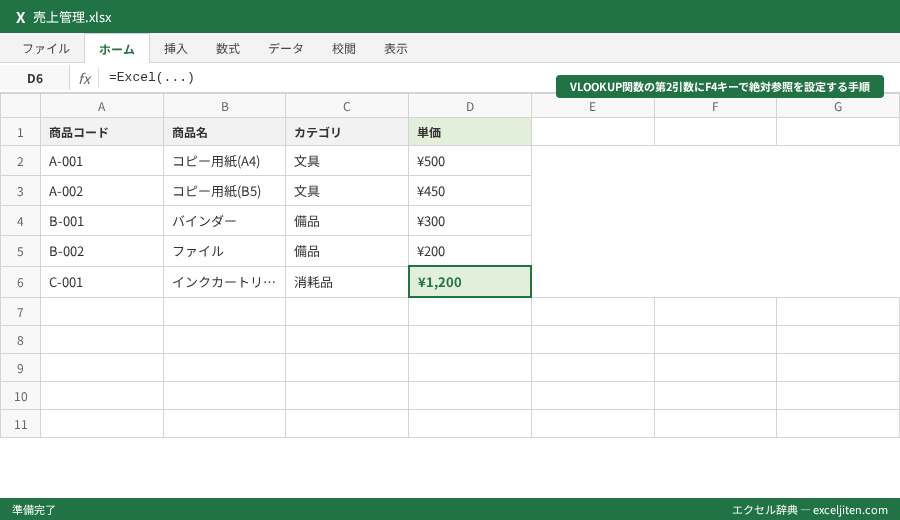Select row 10 header
The image size is (900, 520).
[x=20, y=395]
